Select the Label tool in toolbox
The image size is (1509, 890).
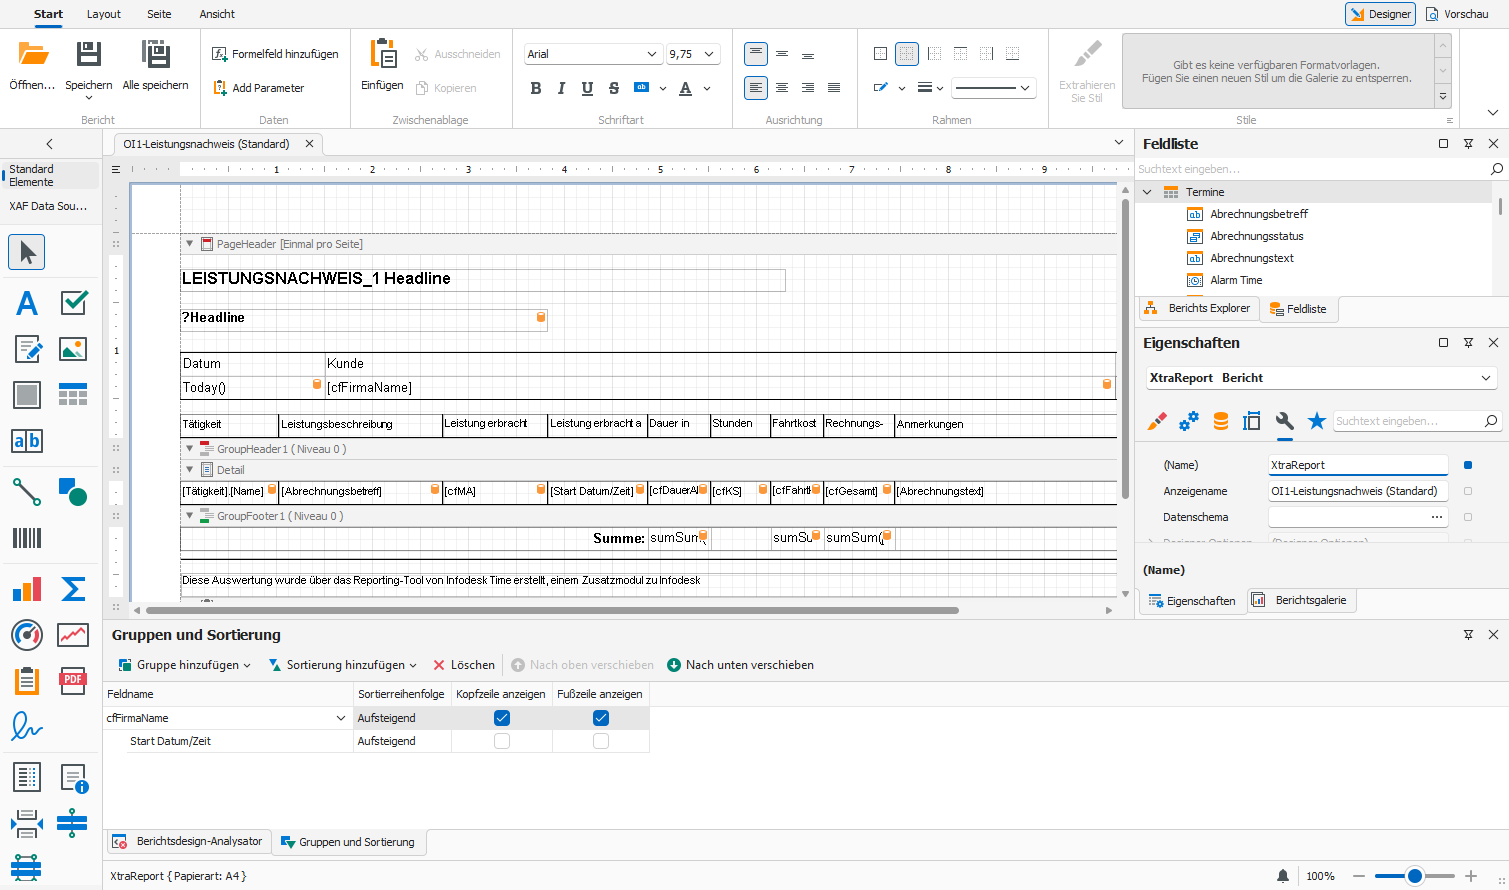point(27,303)
